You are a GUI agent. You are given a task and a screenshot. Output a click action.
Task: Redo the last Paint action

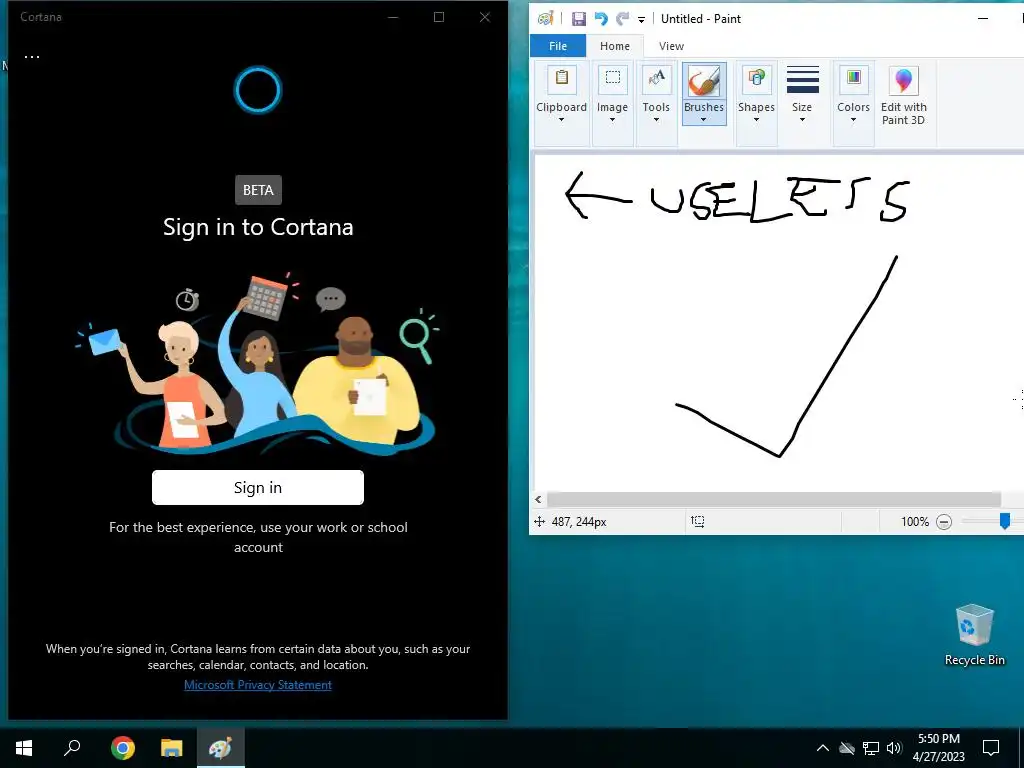622,19
